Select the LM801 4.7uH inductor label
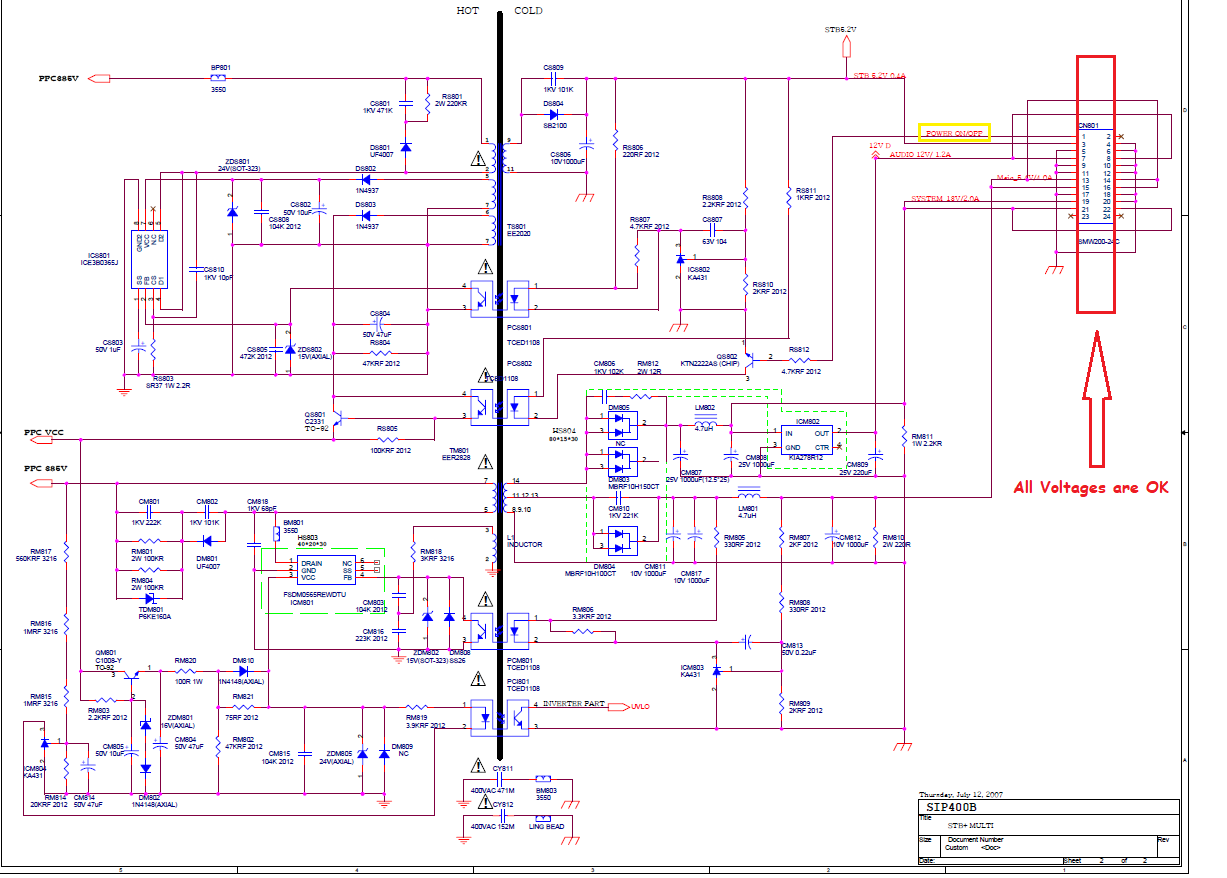This screenshot has width=1227, height=878. pos(748,513)
